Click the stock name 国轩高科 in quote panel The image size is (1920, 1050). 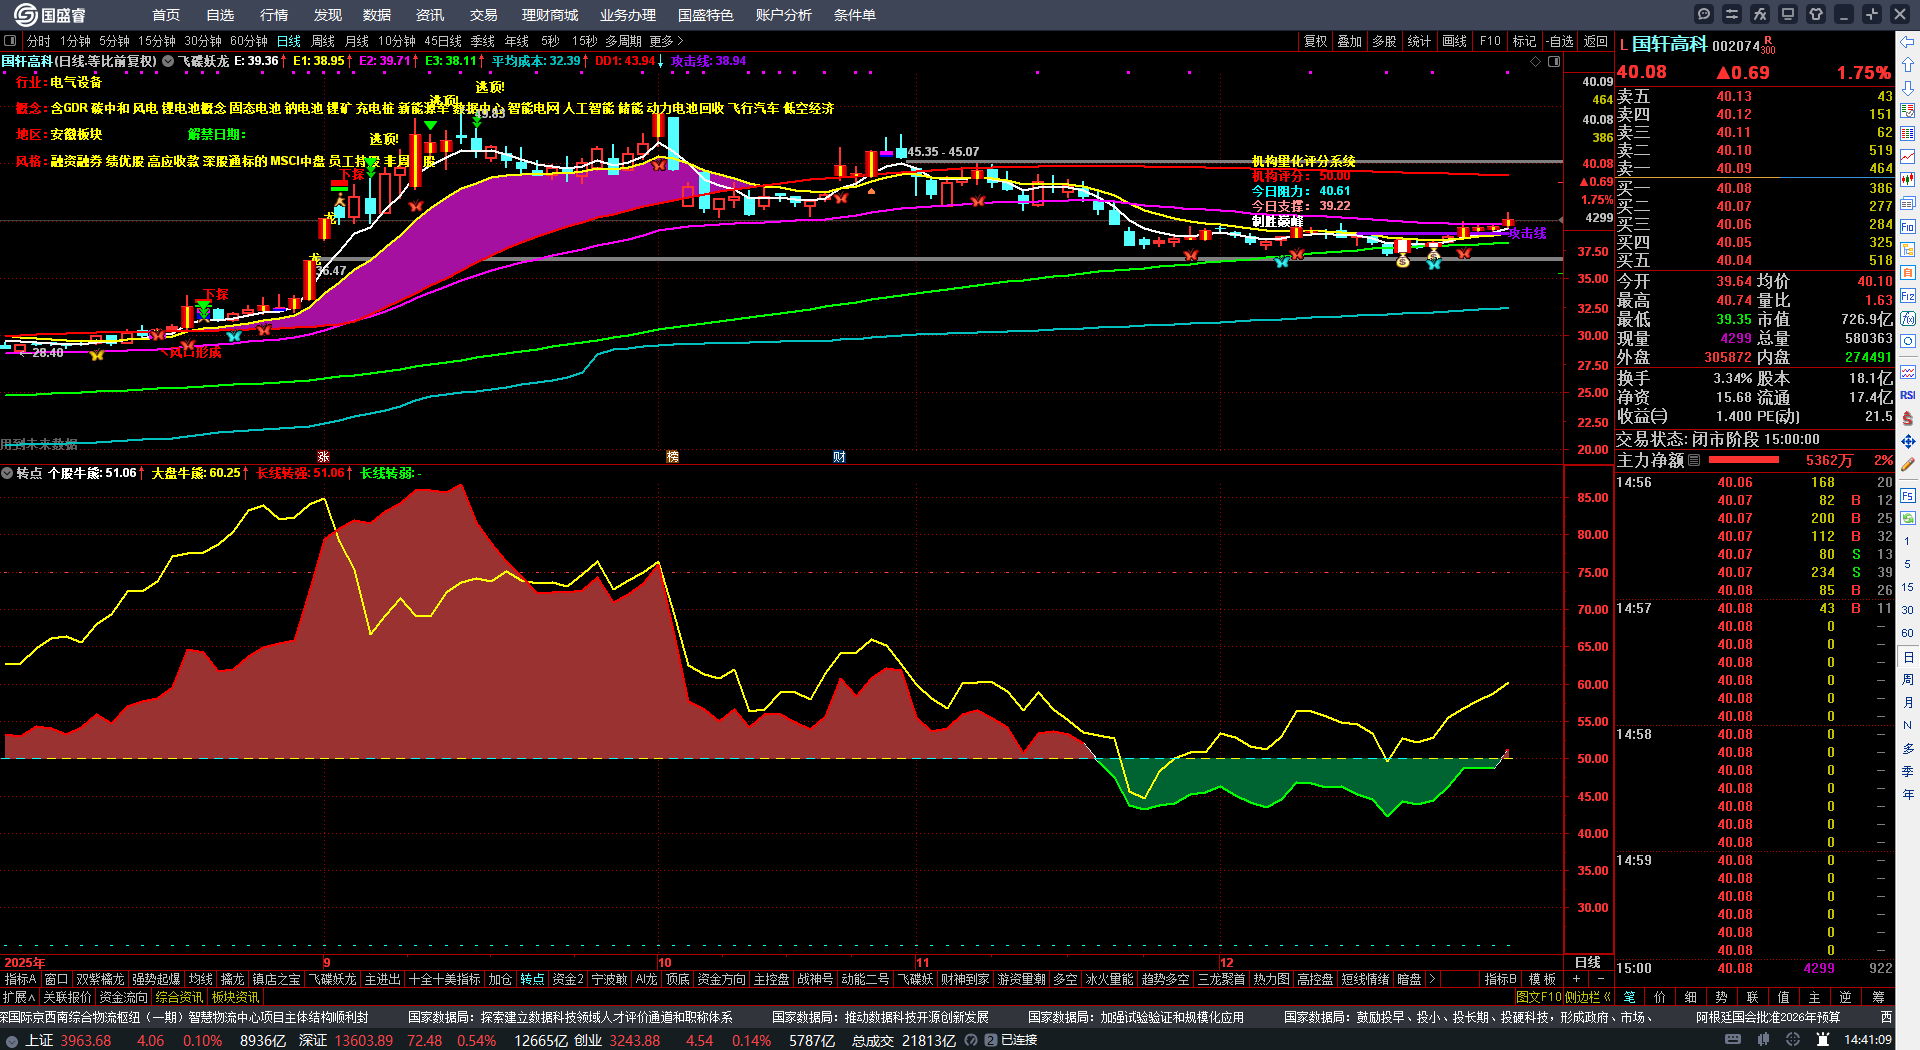tap(1670, 44)
